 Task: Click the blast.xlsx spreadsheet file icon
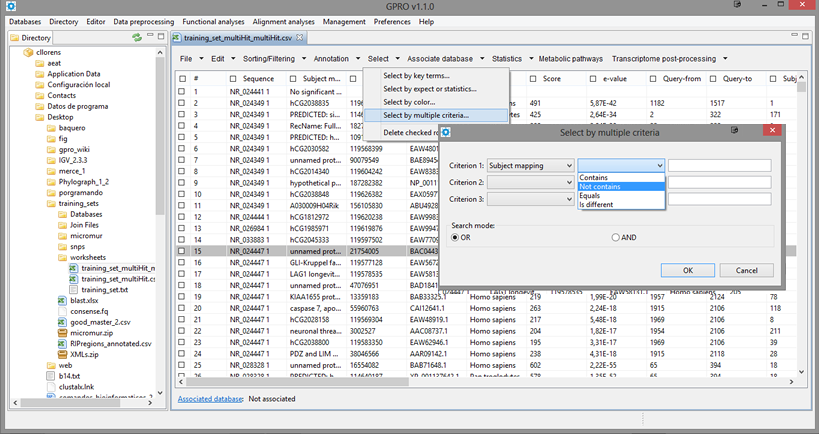[x=62, y=300]
